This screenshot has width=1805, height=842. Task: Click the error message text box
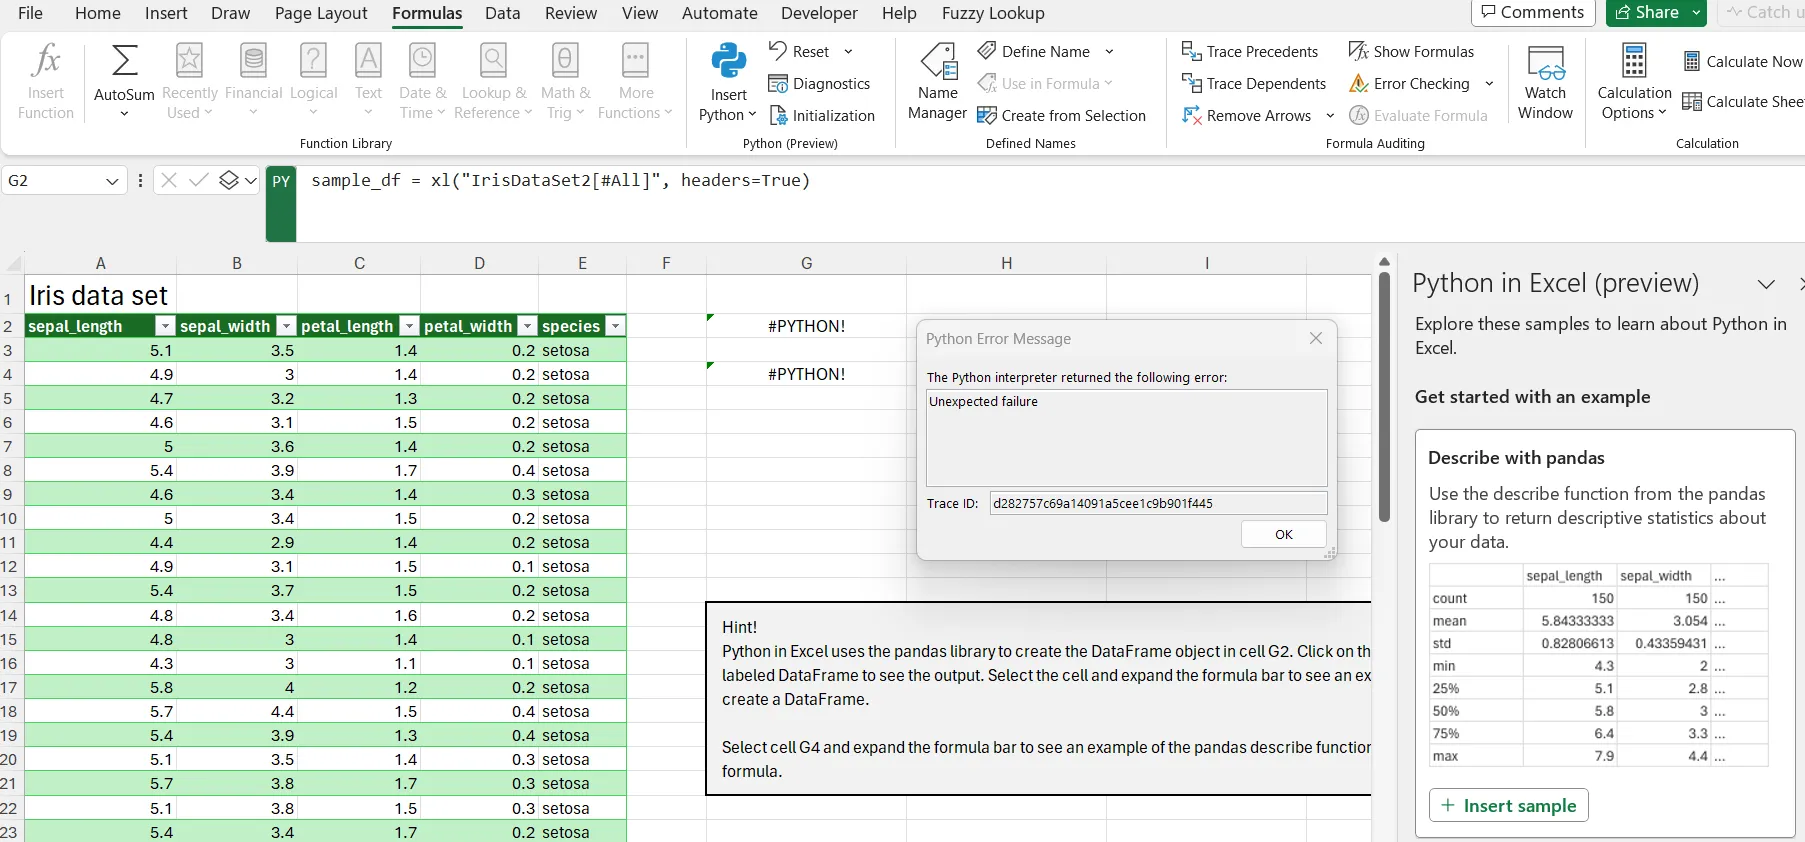1127,438
